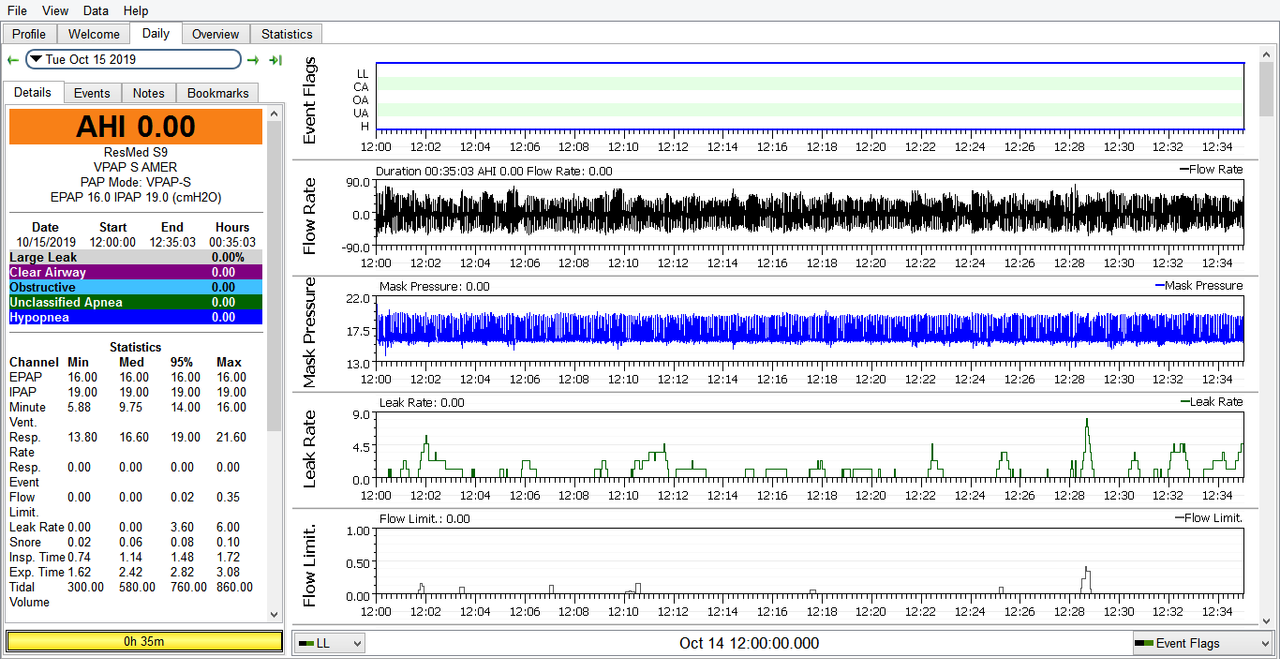
Task: Click the session start time 12:00:00
Action: (112, 242)
